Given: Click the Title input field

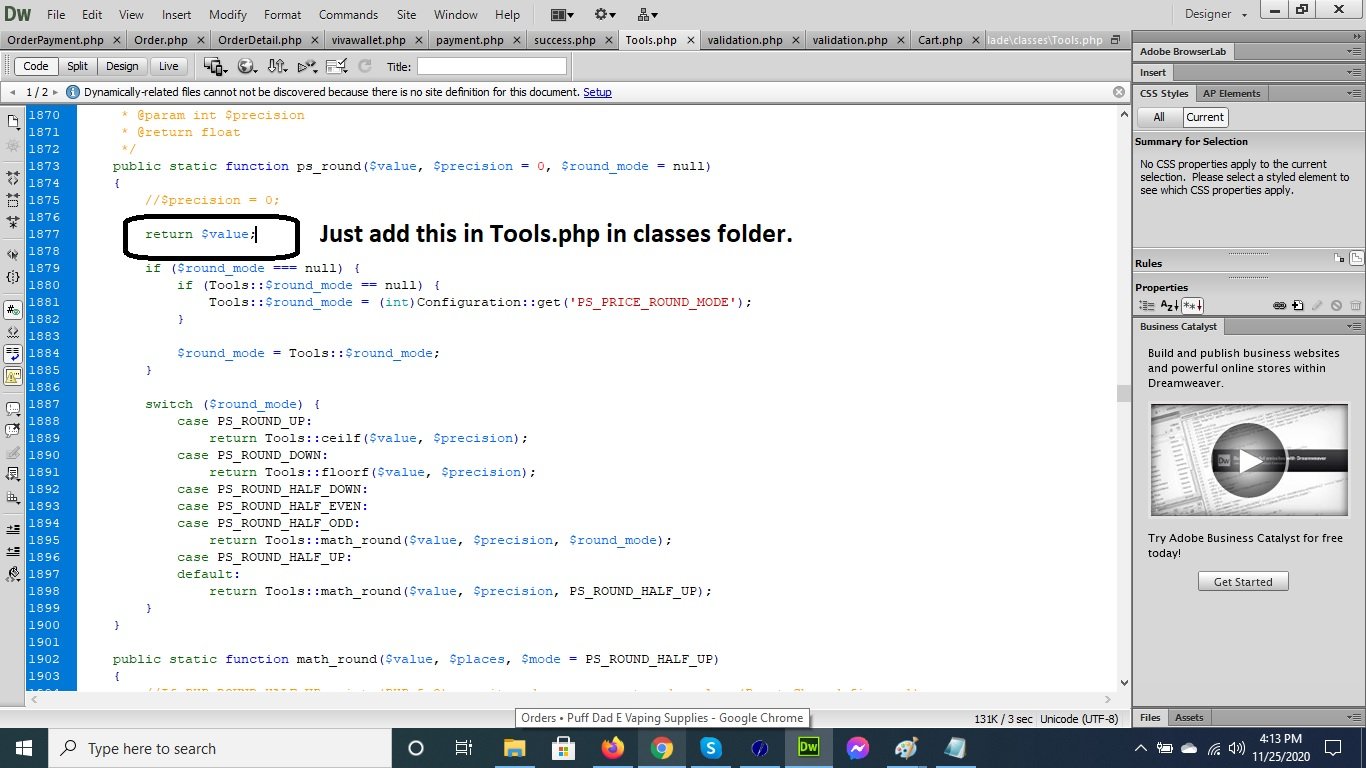Looking at the screenshot, I should pos(492,66).
